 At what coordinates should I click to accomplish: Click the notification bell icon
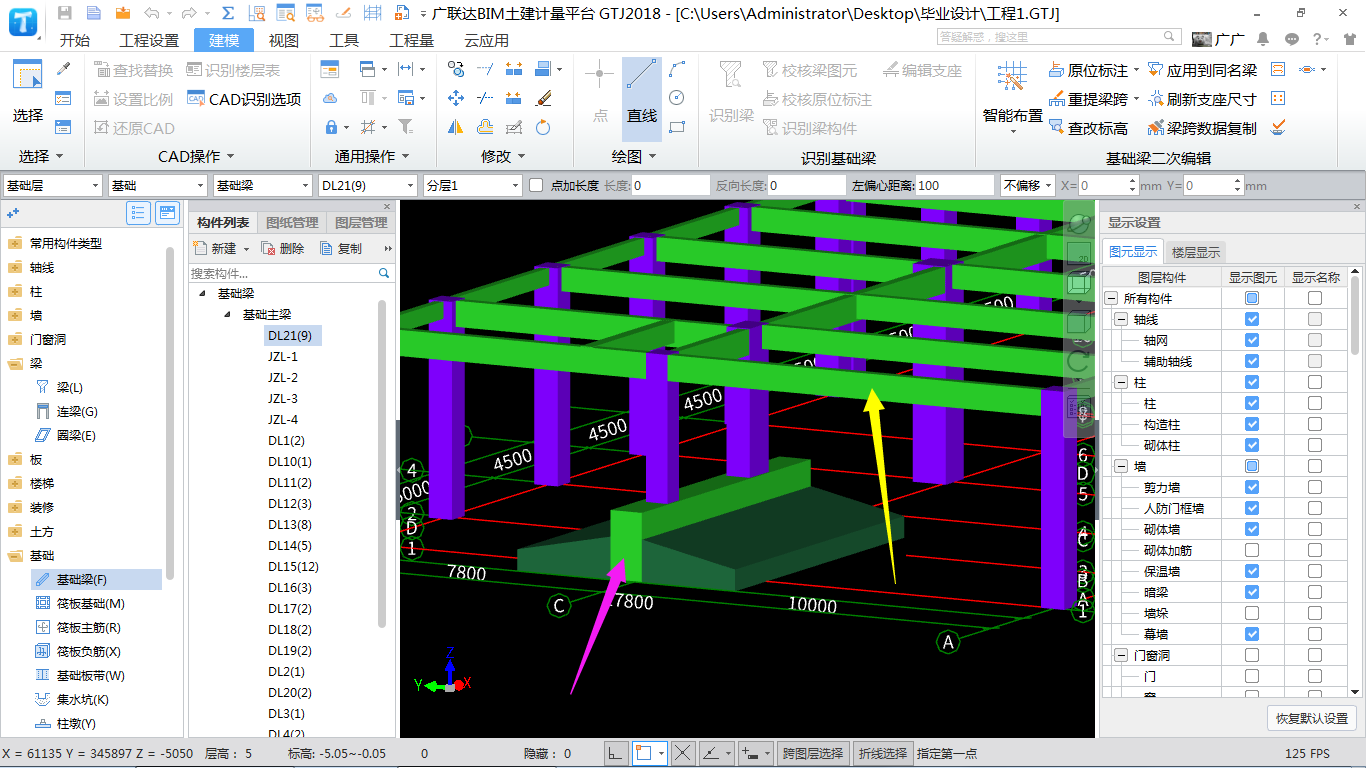1264,39
